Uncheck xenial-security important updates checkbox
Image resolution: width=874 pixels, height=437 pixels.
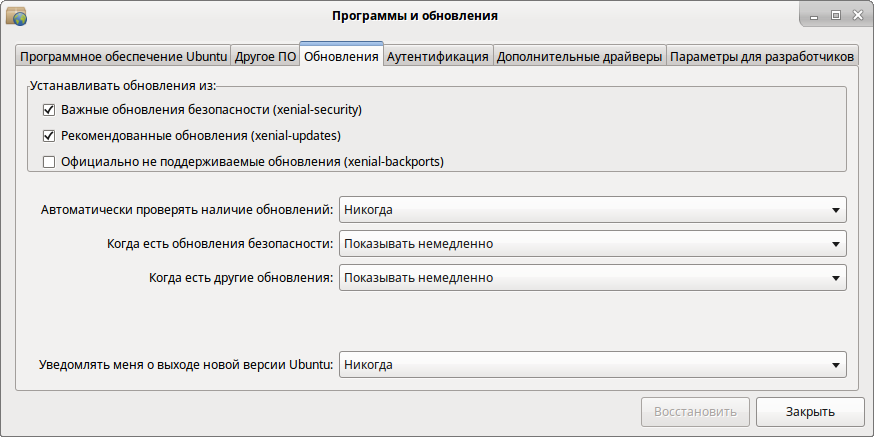point(49,110)
